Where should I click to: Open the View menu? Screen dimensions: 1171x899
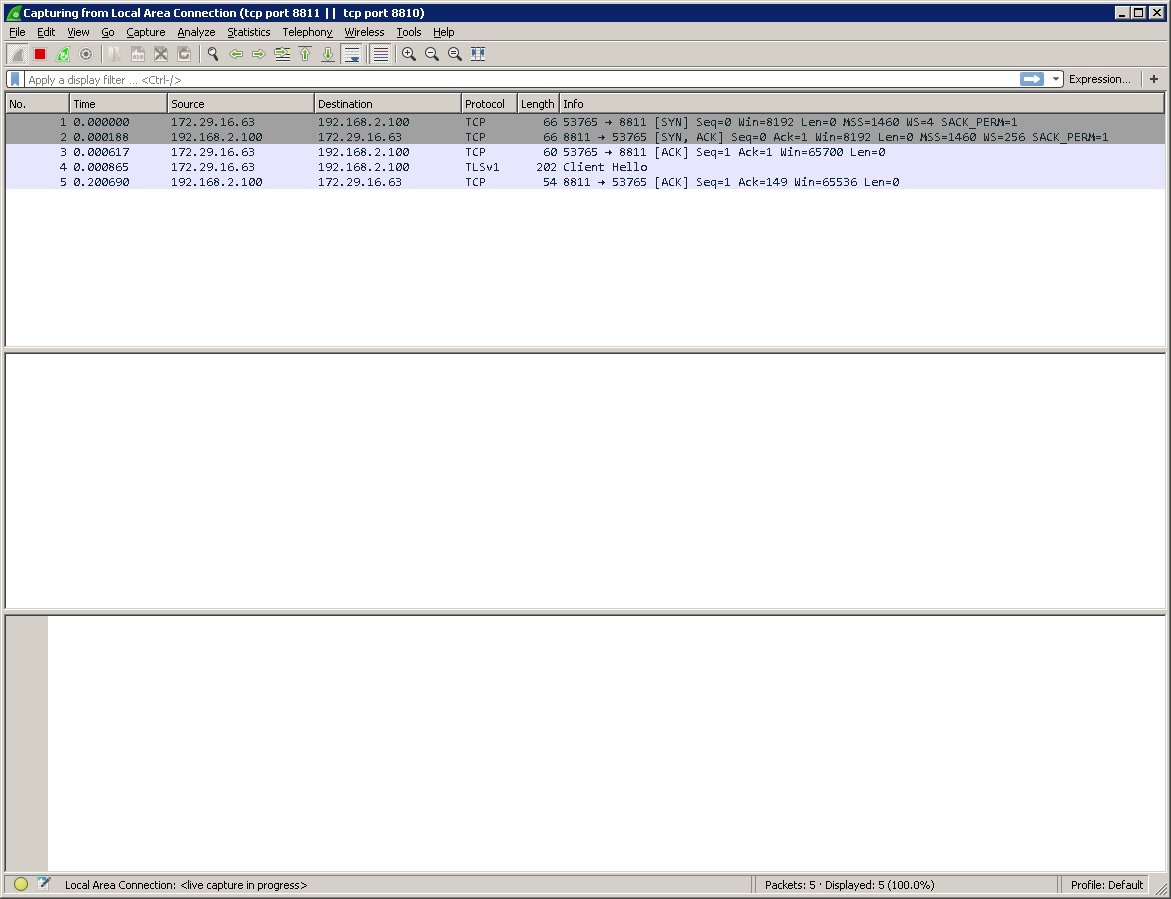click(78, 32)
